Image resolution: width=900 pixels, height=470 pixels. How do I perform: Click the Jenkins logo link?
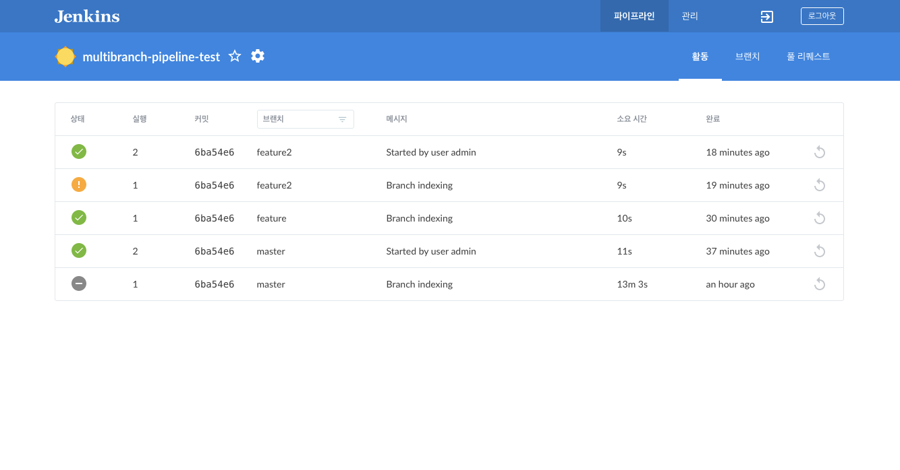[x=87, y=16]
